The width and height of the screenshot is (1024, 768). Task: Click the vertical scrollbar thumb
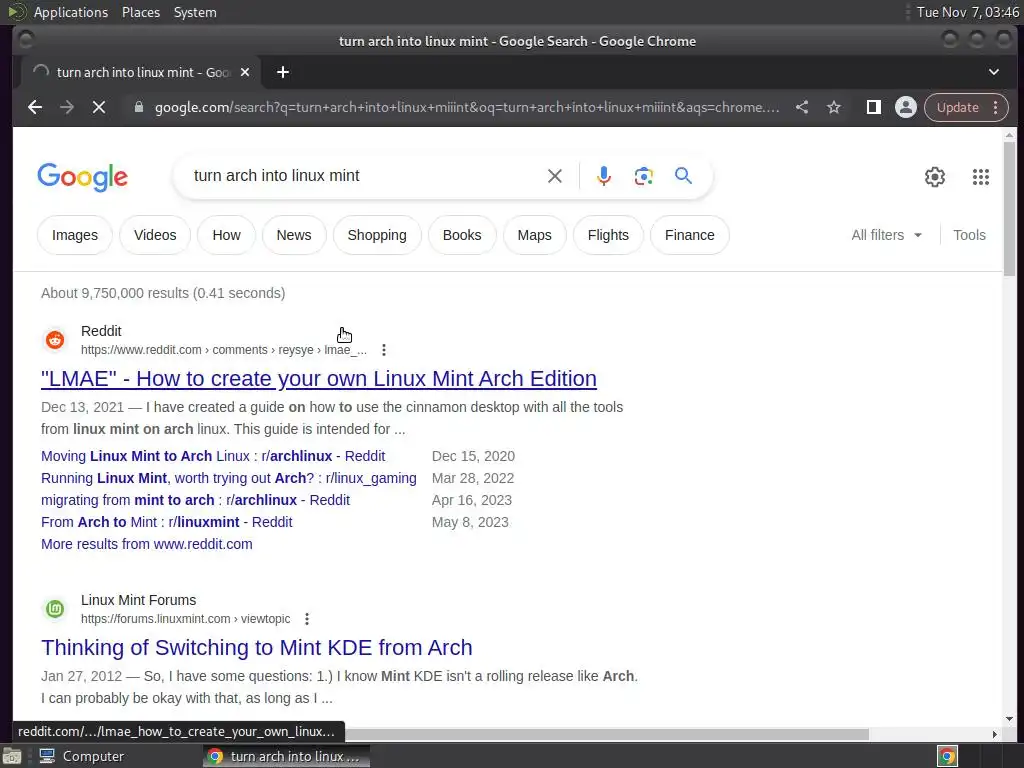pyautogui.click(x=1010, y=209)
